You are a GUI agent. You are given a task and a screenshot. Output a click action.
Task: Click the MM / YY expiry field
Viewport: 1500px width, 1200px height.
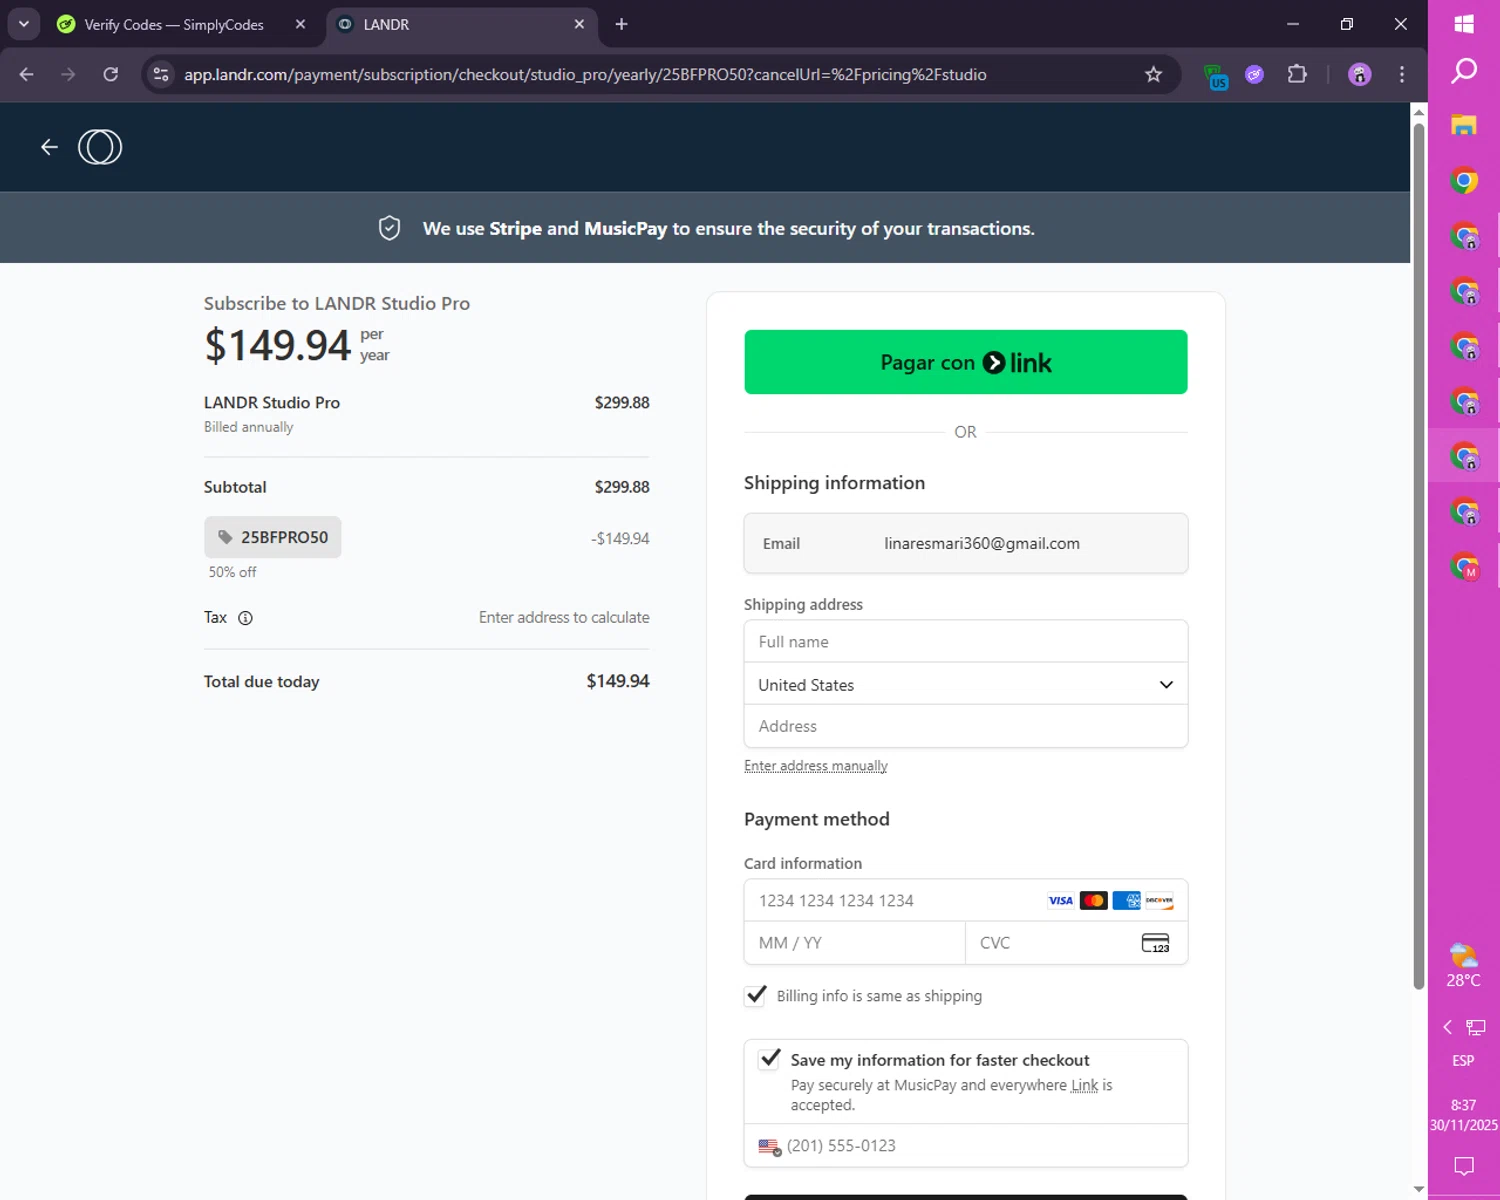854,943
